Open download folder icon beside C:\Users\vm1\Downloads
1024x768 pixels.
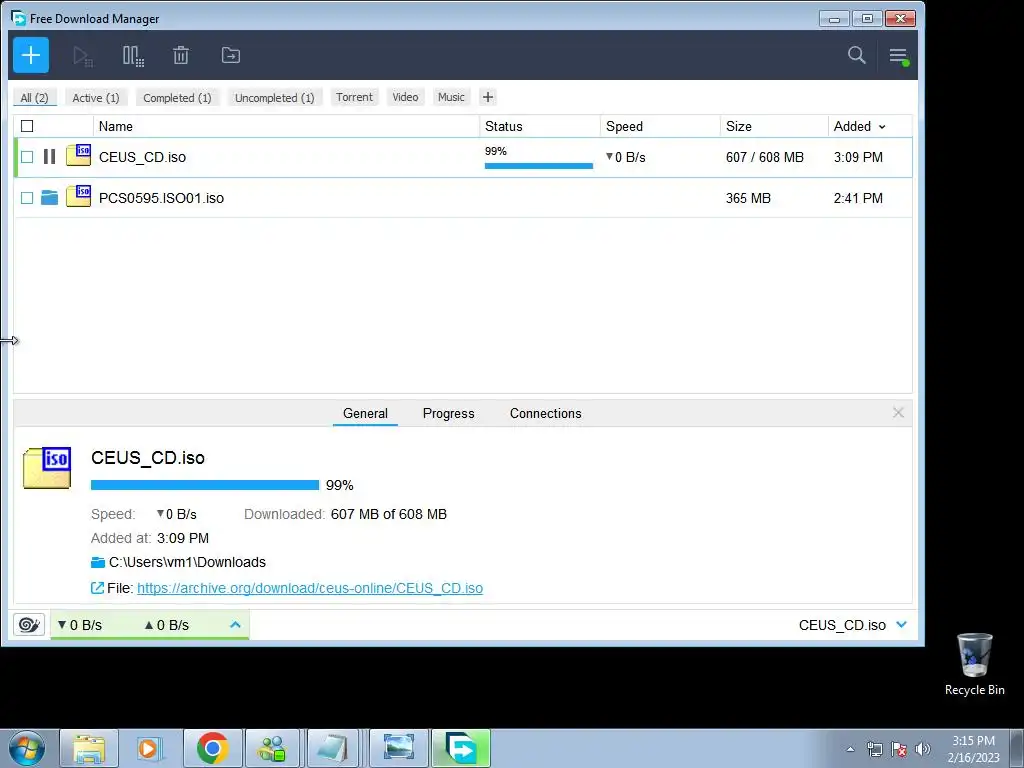point(98,562)
